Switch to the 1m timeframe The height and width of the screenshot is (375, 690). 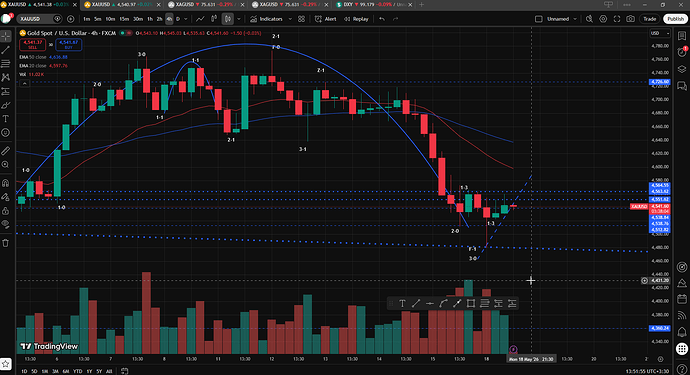tap(87, 19)
